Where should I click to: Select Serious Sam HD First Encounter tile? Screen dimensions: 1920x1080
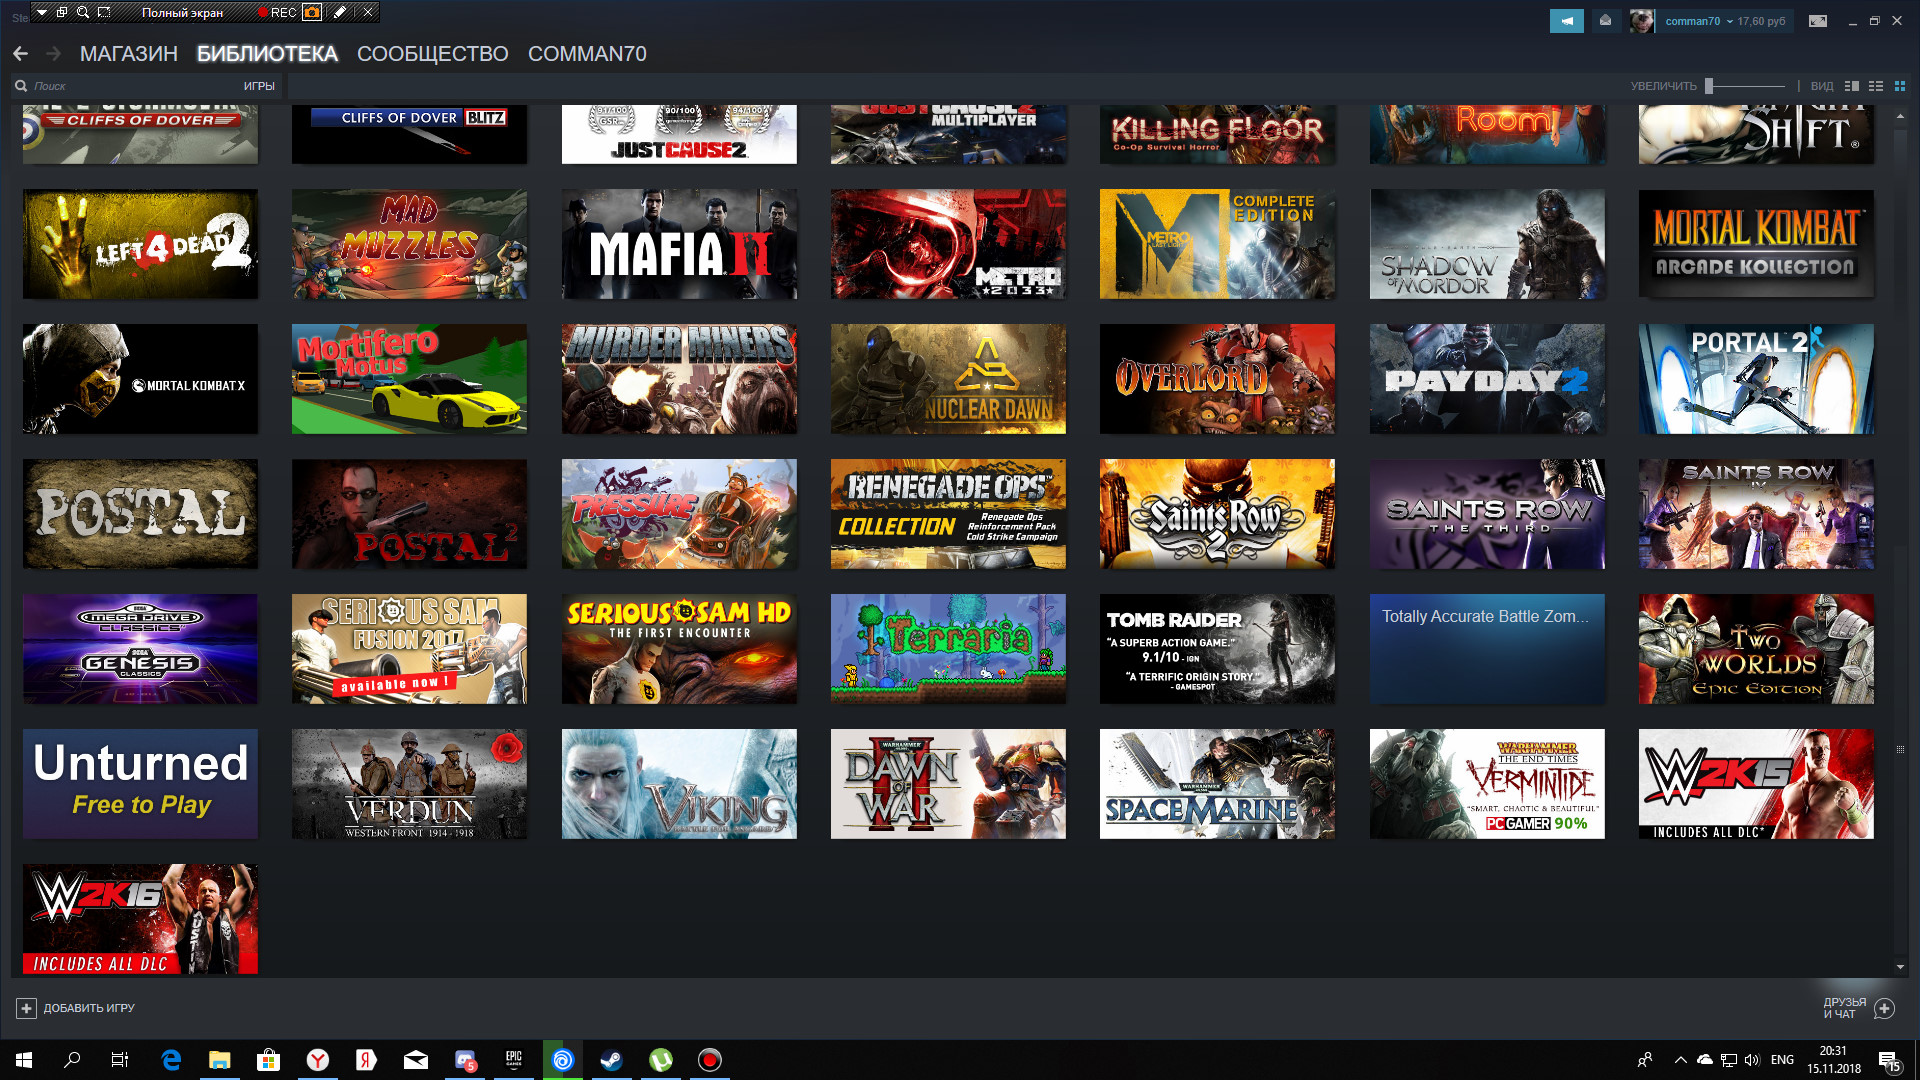[679, 649]
